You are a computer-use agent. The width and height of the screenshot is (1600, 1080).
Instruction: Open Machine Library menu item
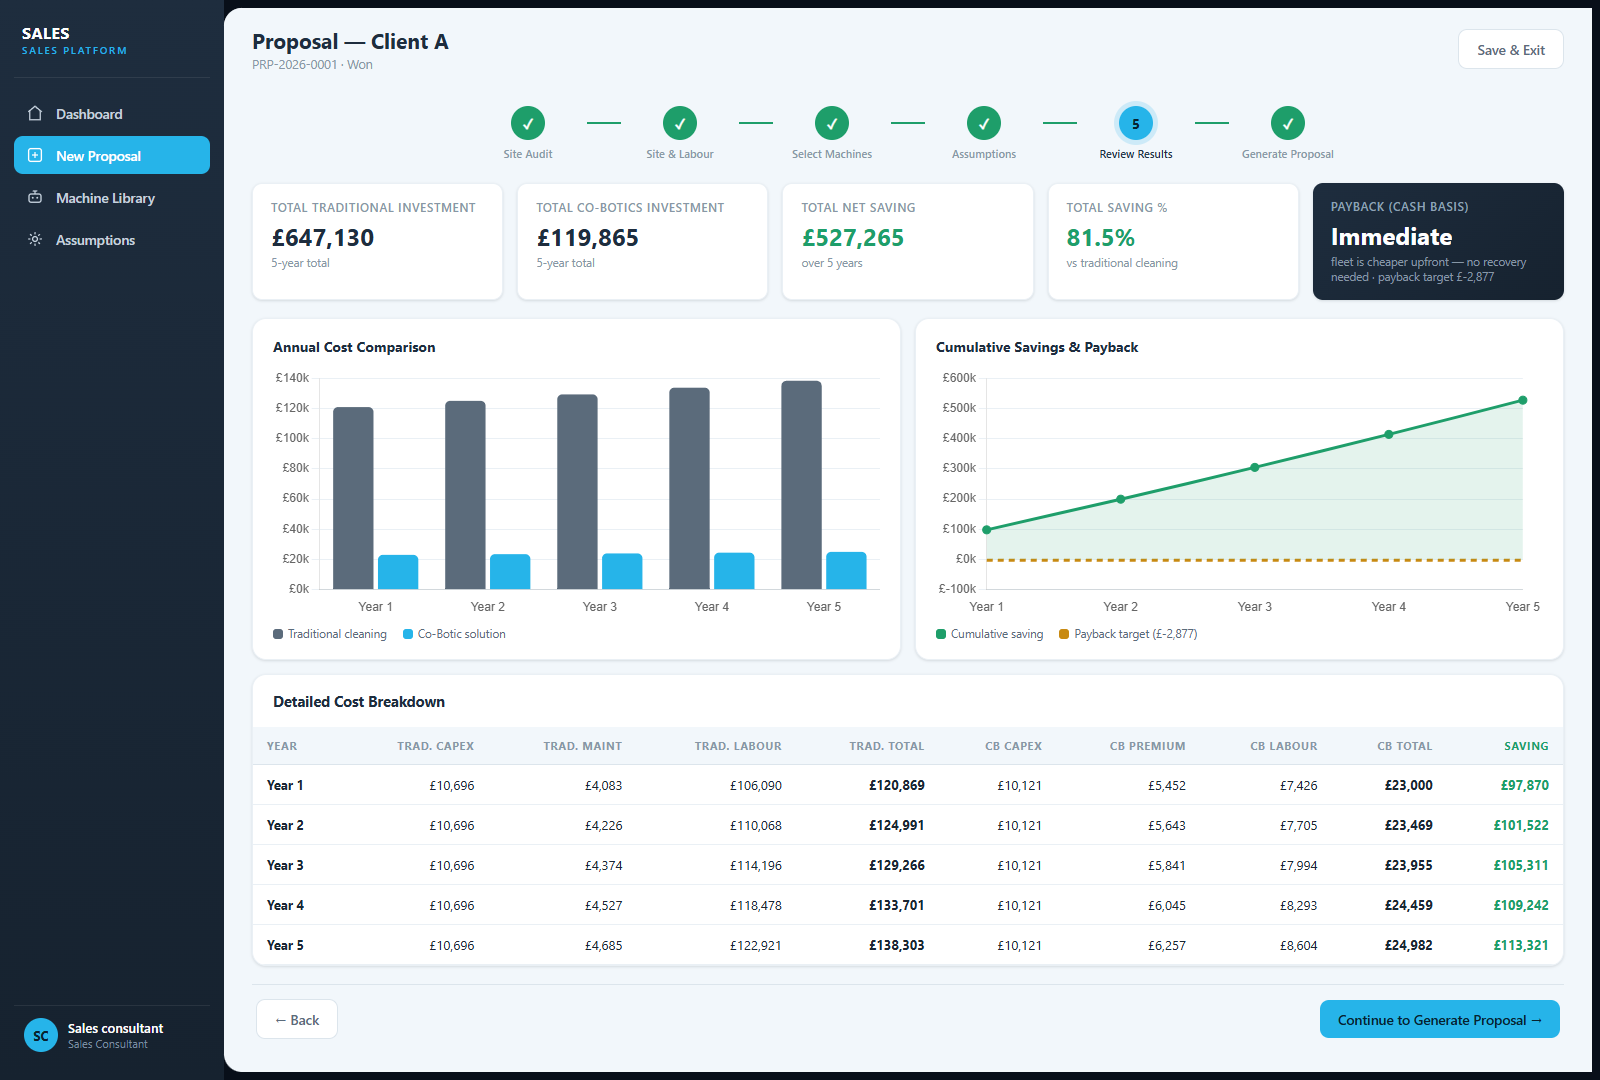click(112, 197)
